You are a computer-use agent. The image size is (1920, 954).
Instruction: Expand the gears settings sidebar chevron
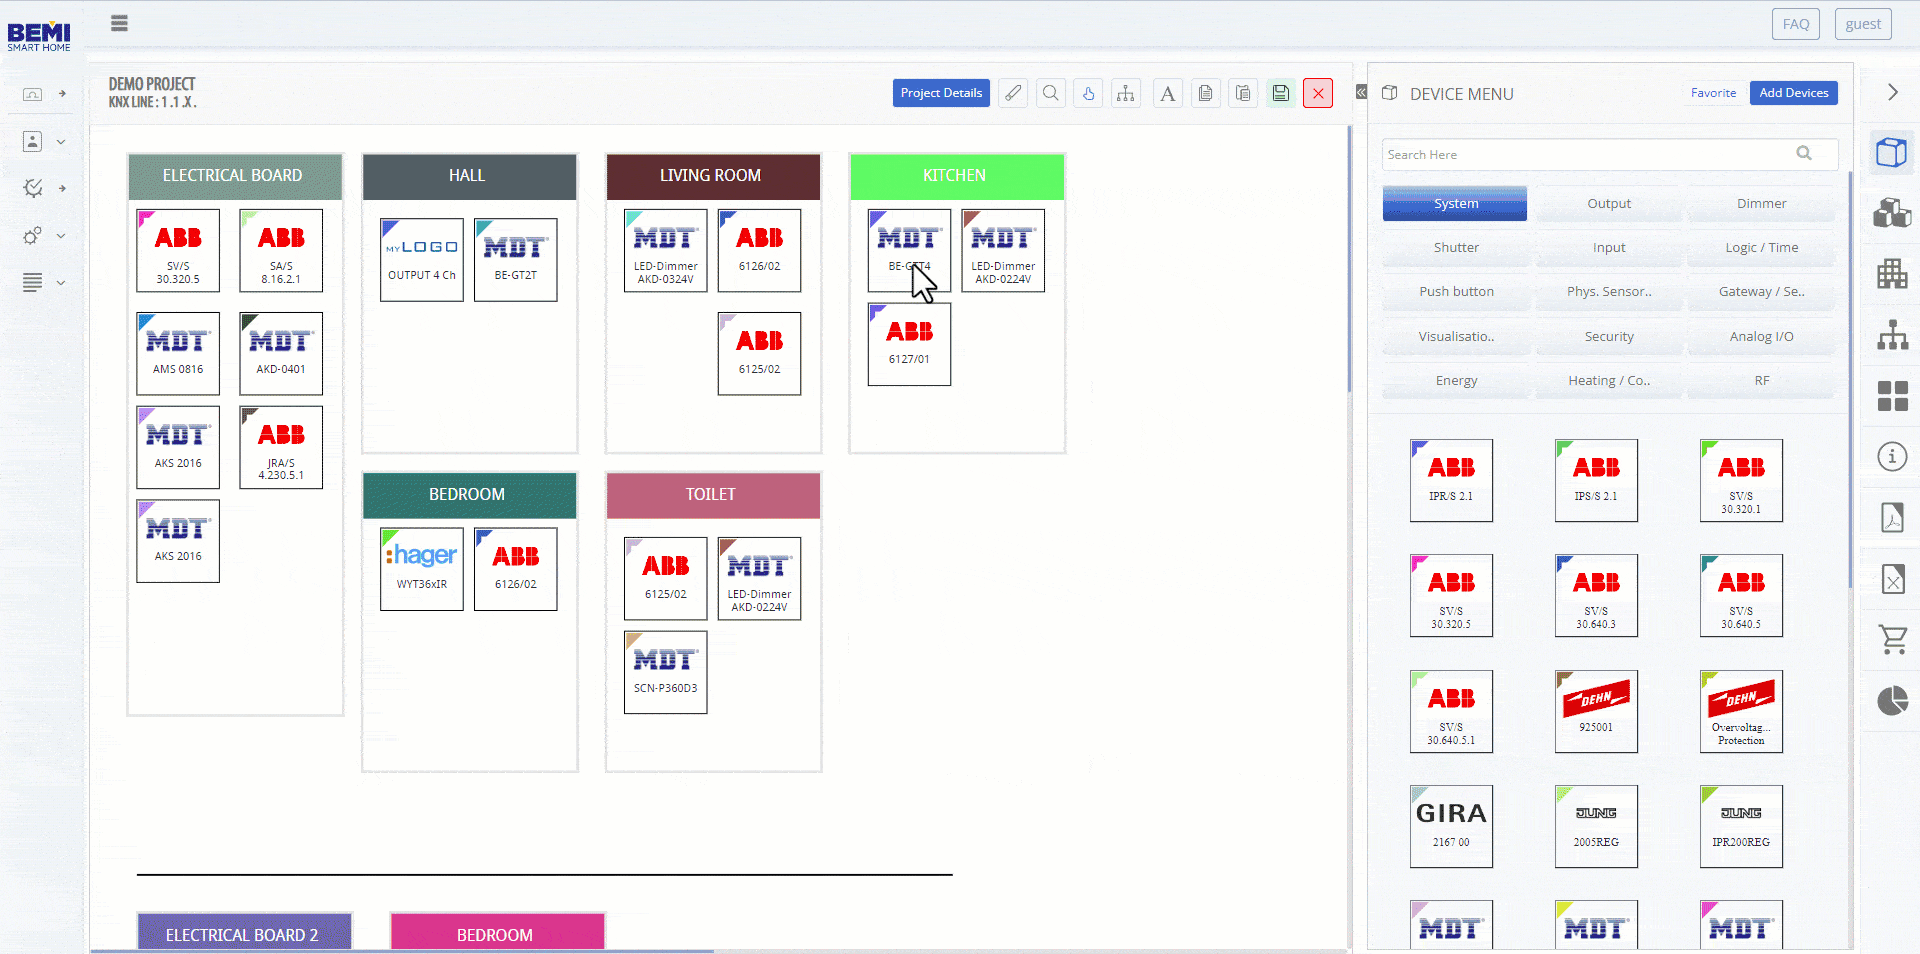point(61,236)
